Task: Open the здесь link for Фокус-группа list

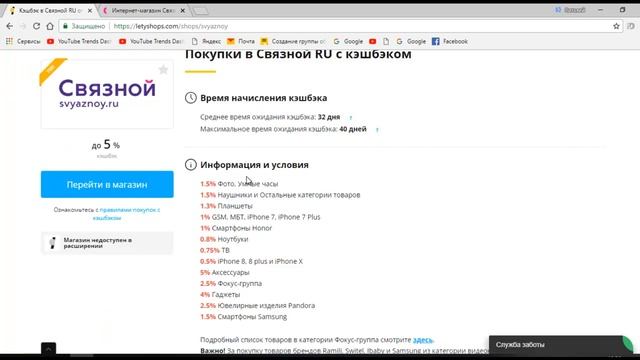Action: click(423, 340)
